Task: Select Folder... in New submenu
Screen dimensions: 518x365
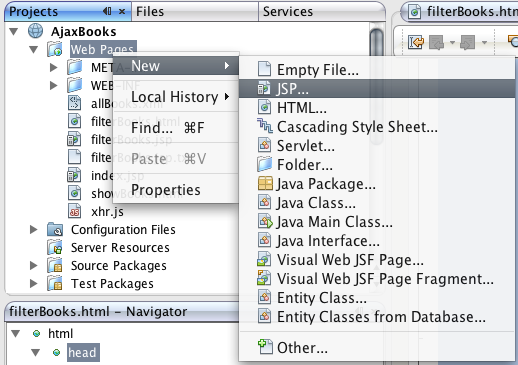Action: coord(377,165)
